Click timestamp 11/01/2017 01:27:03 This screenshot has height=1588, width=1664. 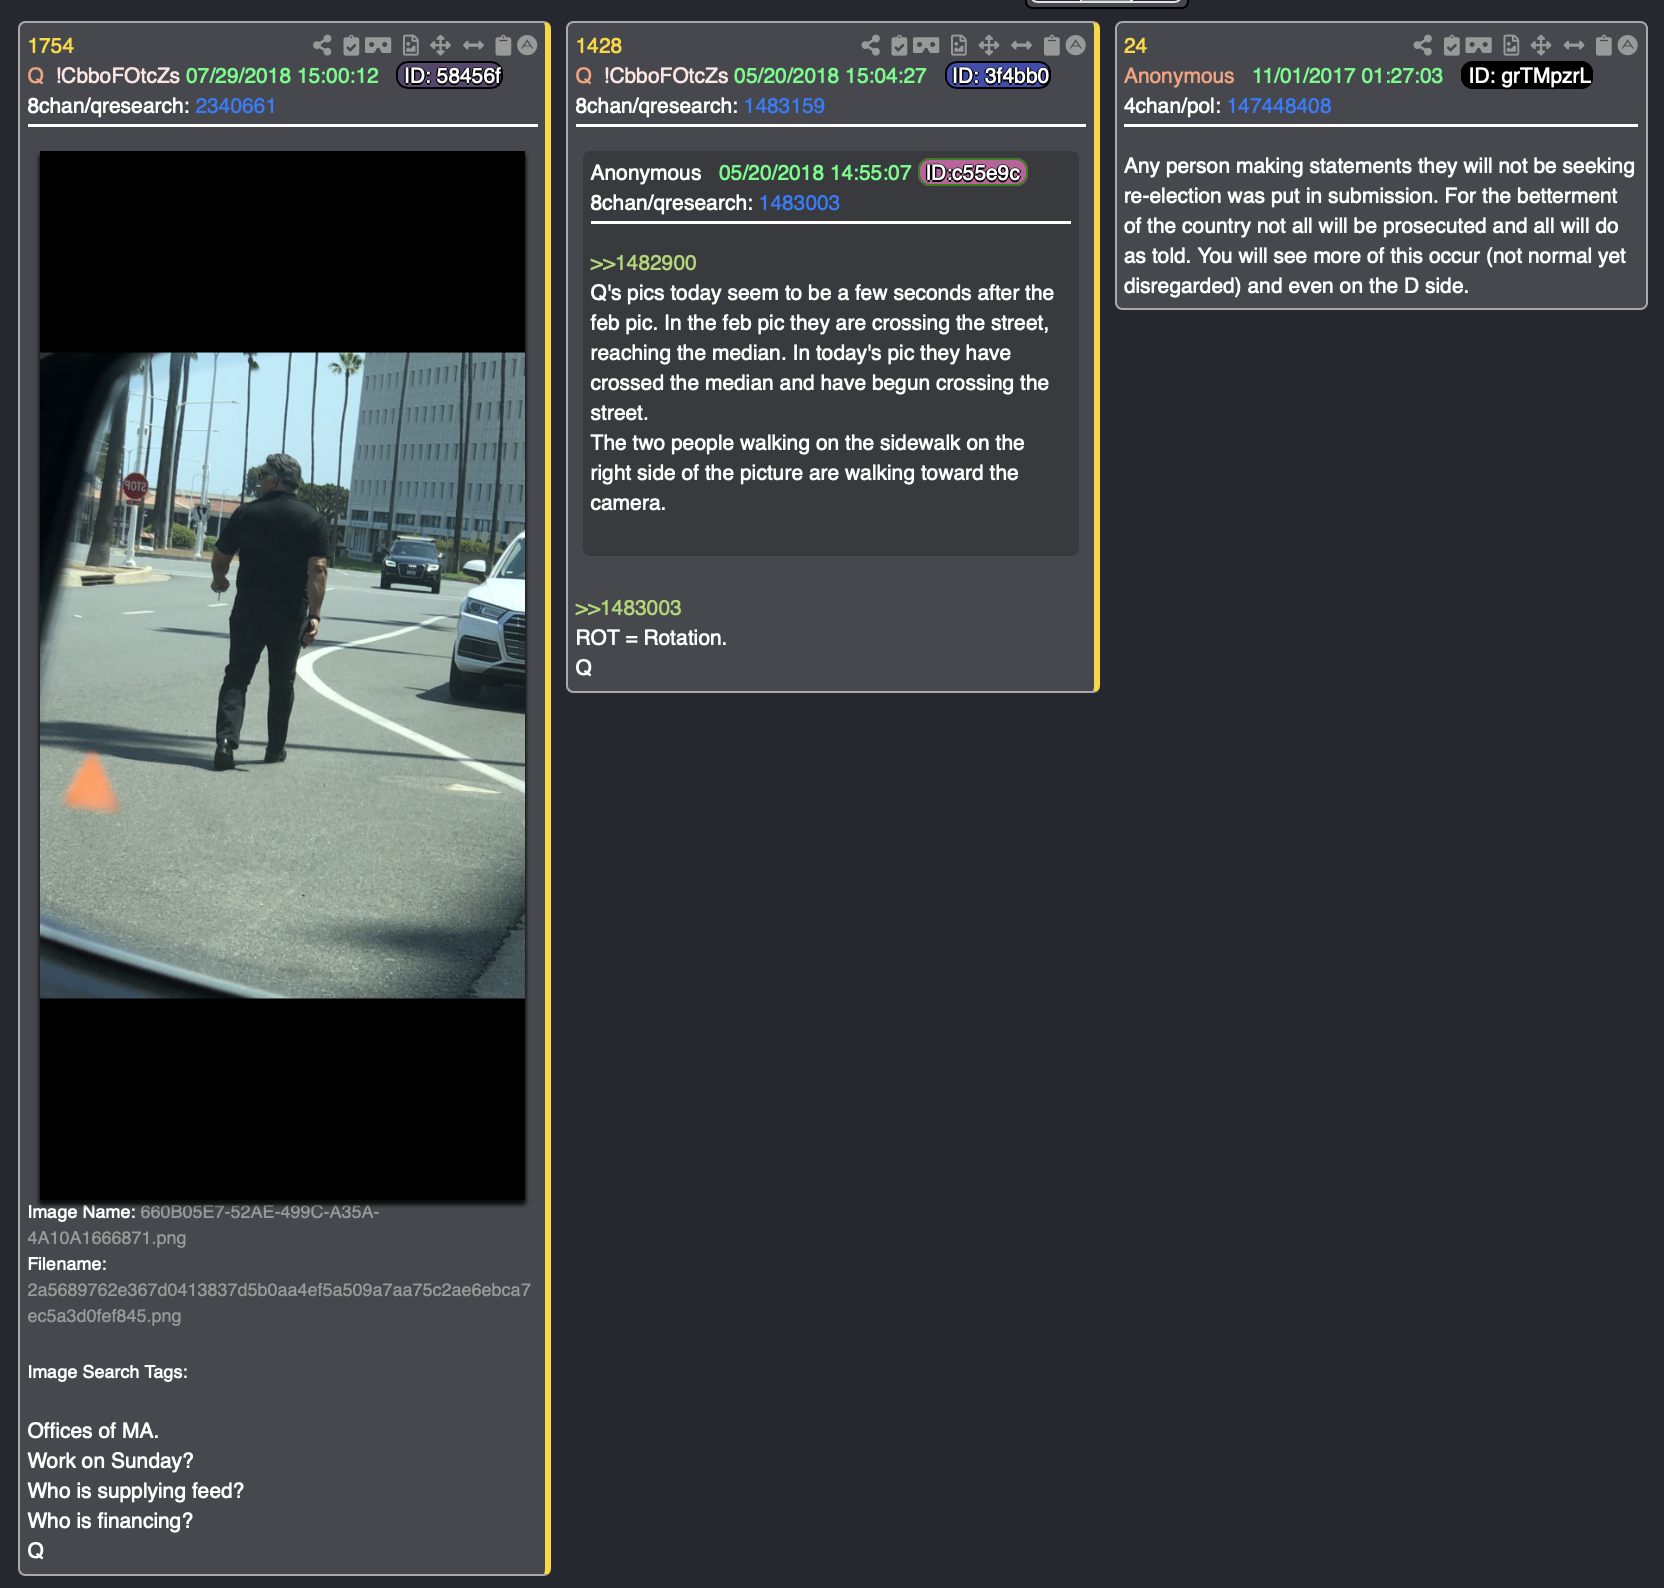click(x=1348, y=76)
